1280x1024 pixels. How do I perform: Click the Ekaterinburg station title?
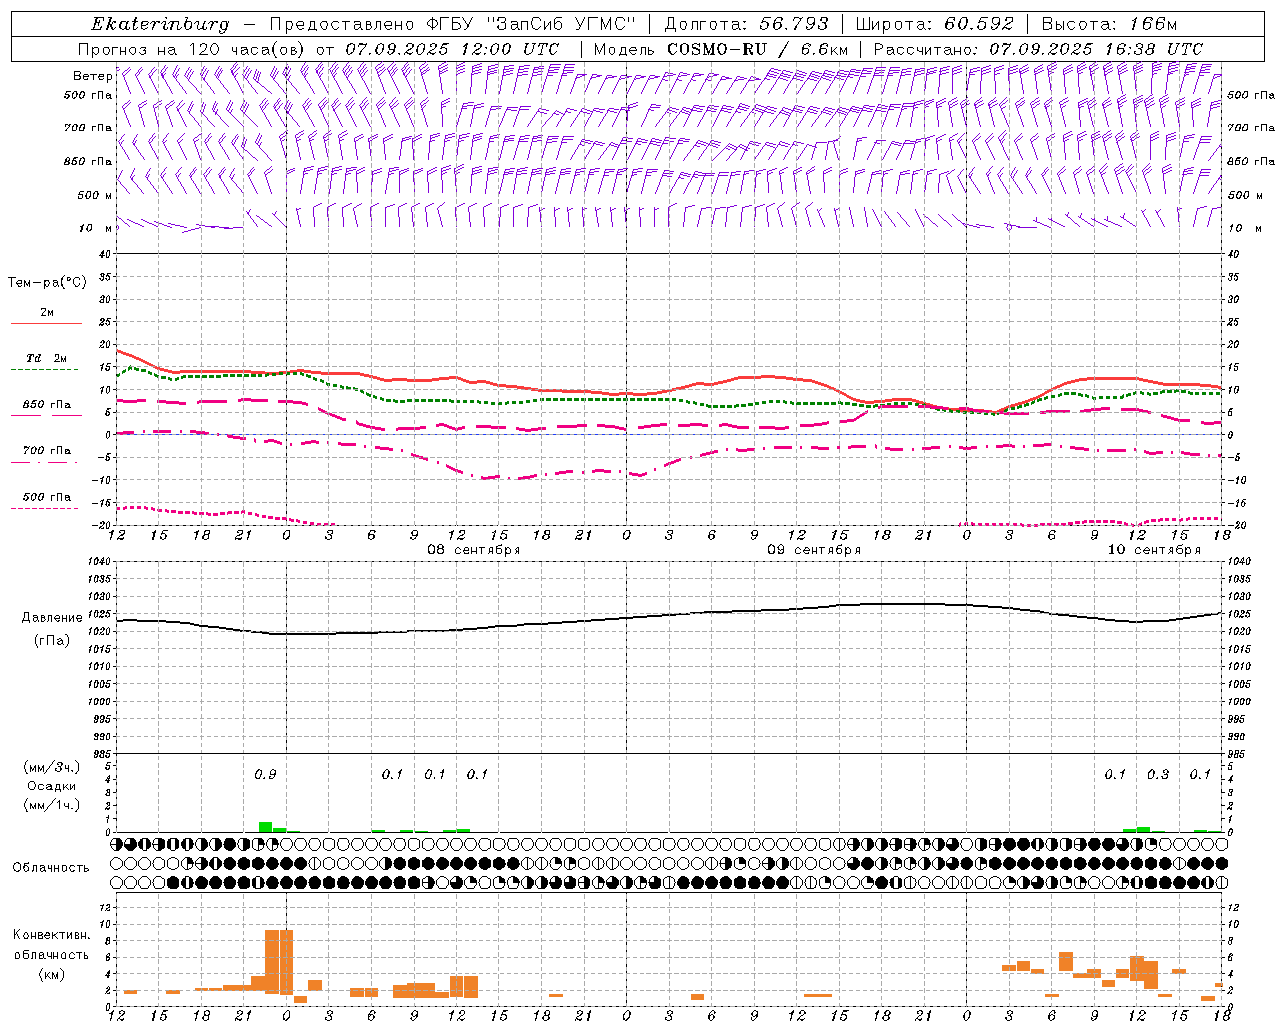pyautogui.click(x=160, y=24)
